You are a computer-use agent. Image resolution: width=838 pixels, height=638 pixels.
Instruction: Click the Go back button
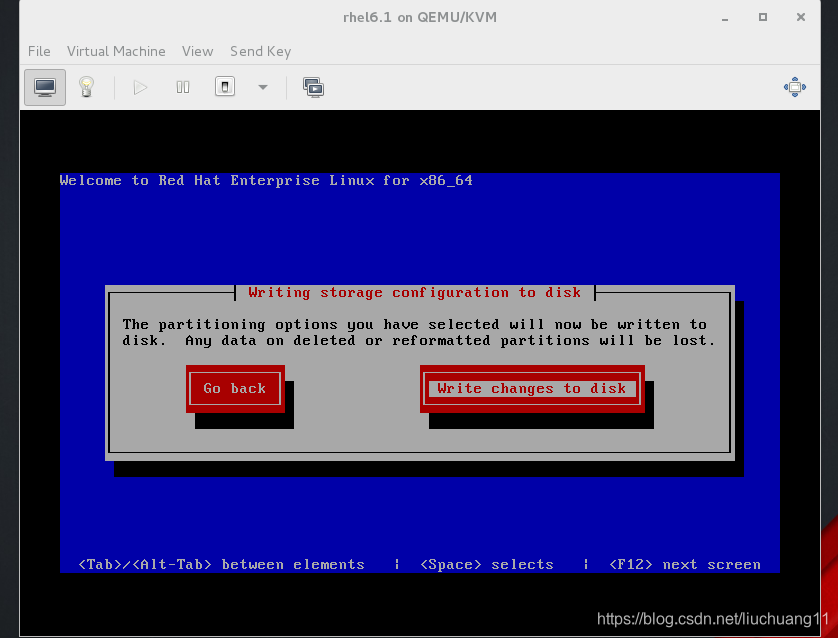click(235, 388)
